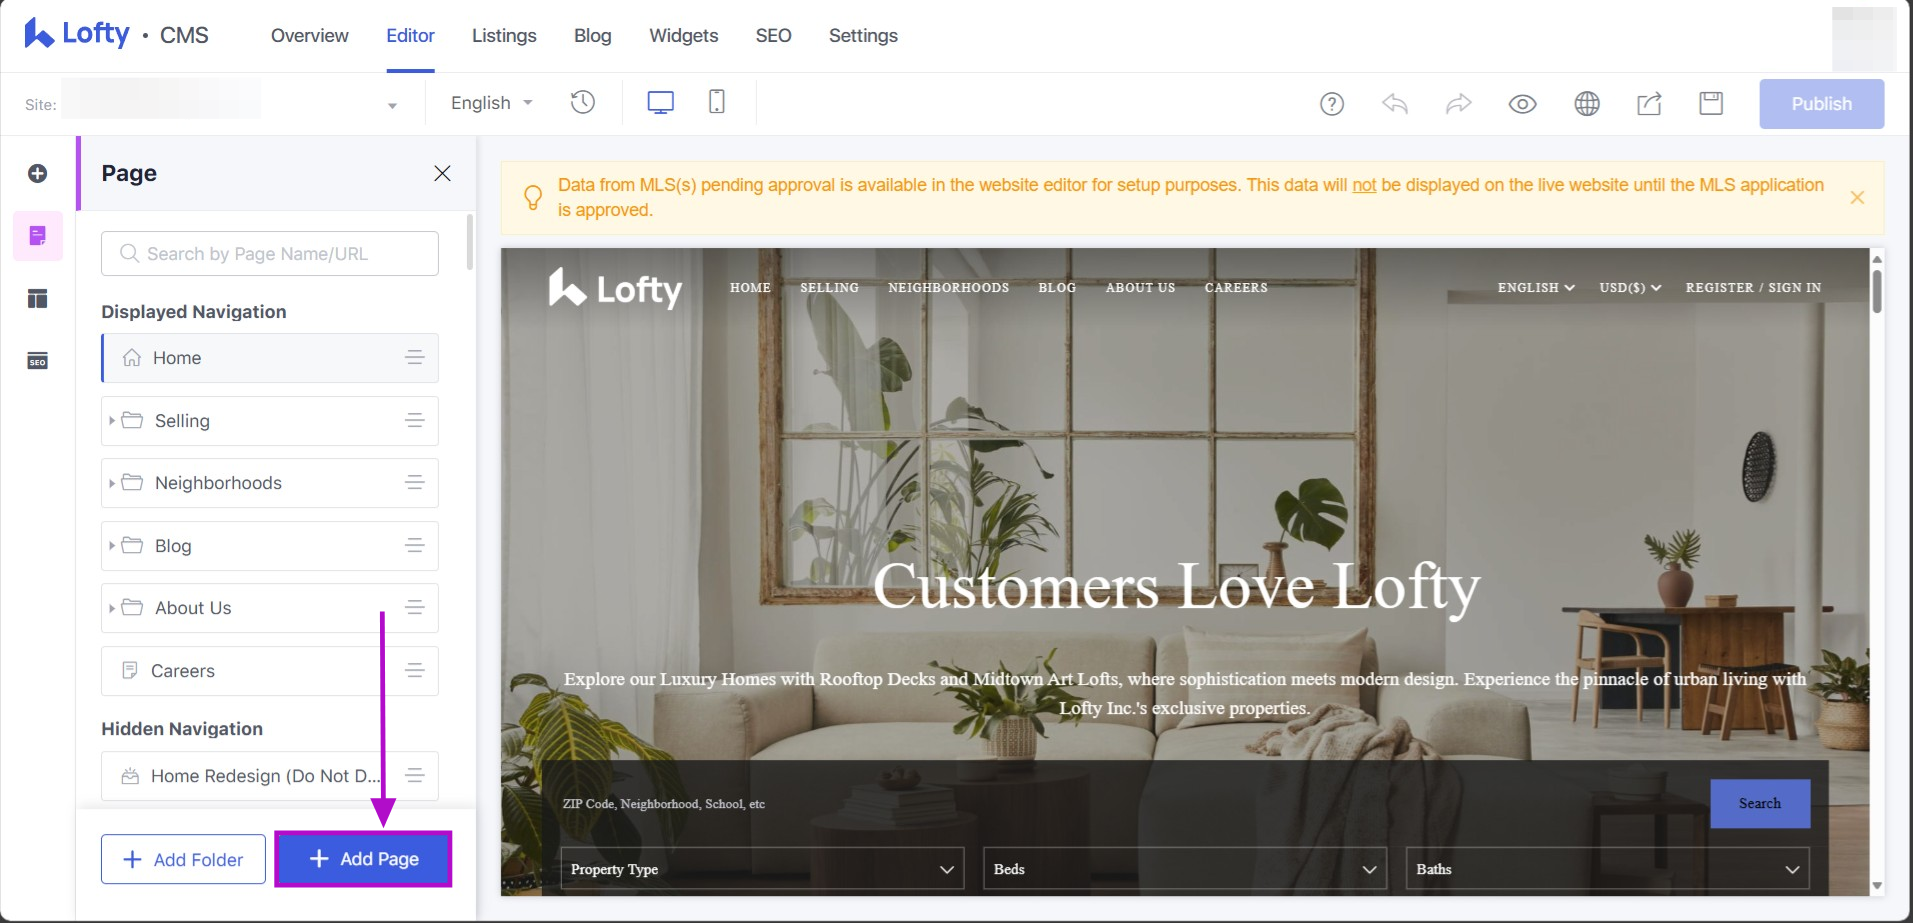Click the Add Folder button
This screenshot has width=1913, height=923.
point(183,859)
